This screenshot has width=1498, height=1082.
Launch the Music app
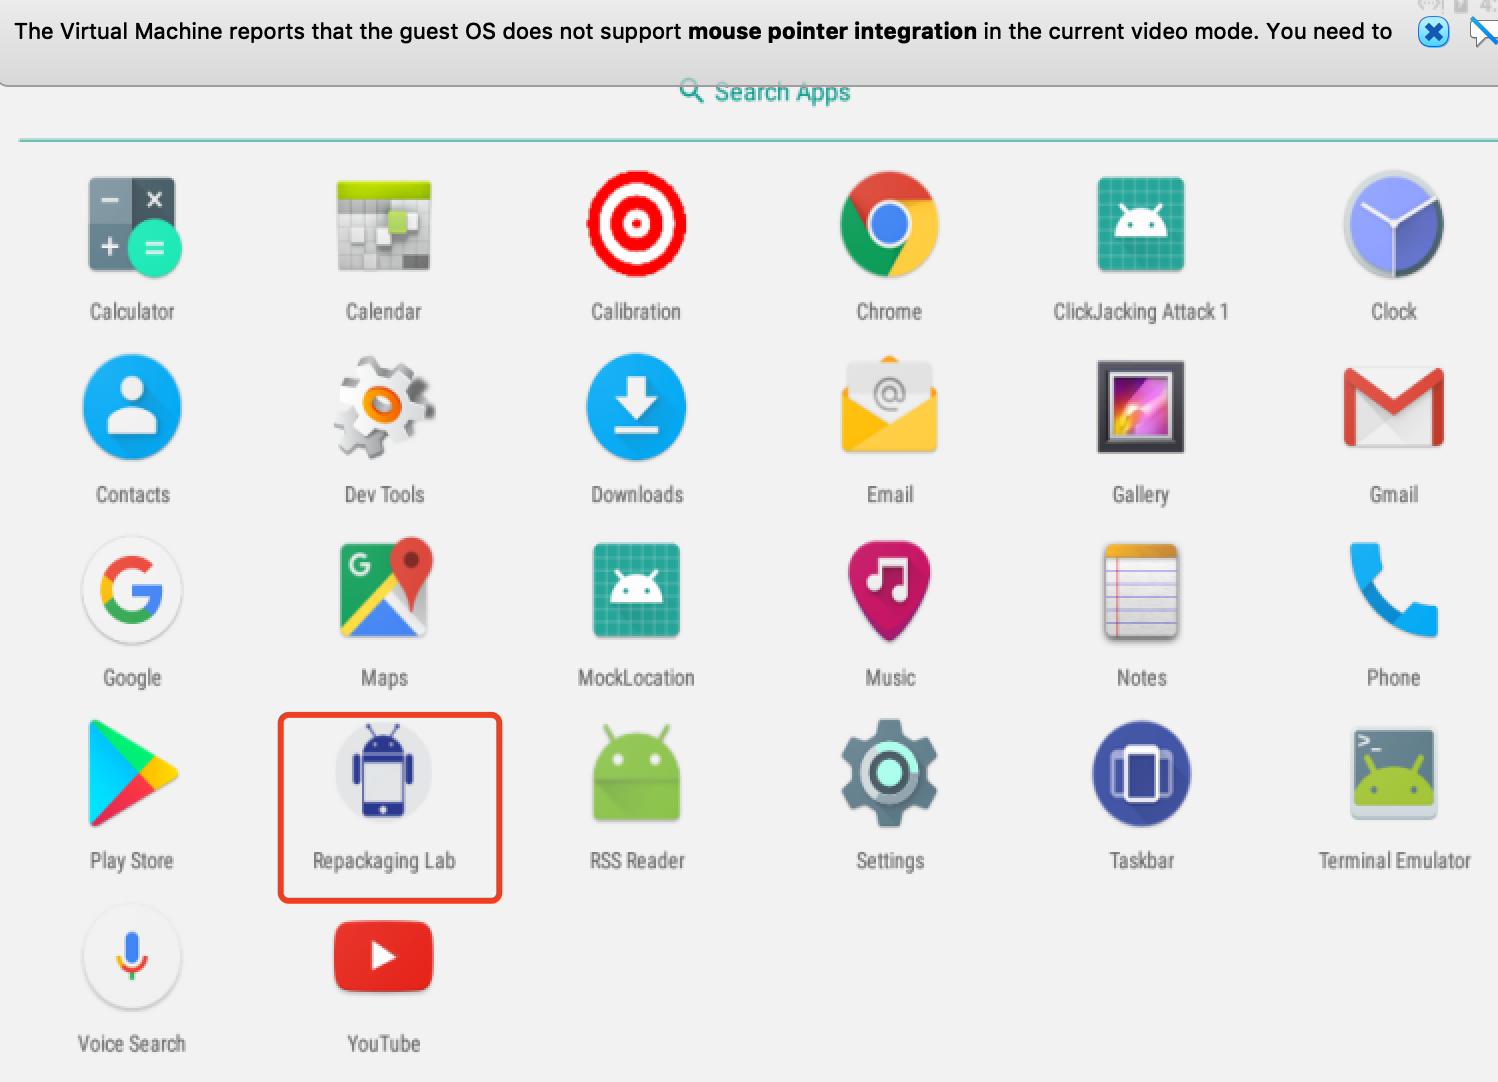click(x=889, y=590)
